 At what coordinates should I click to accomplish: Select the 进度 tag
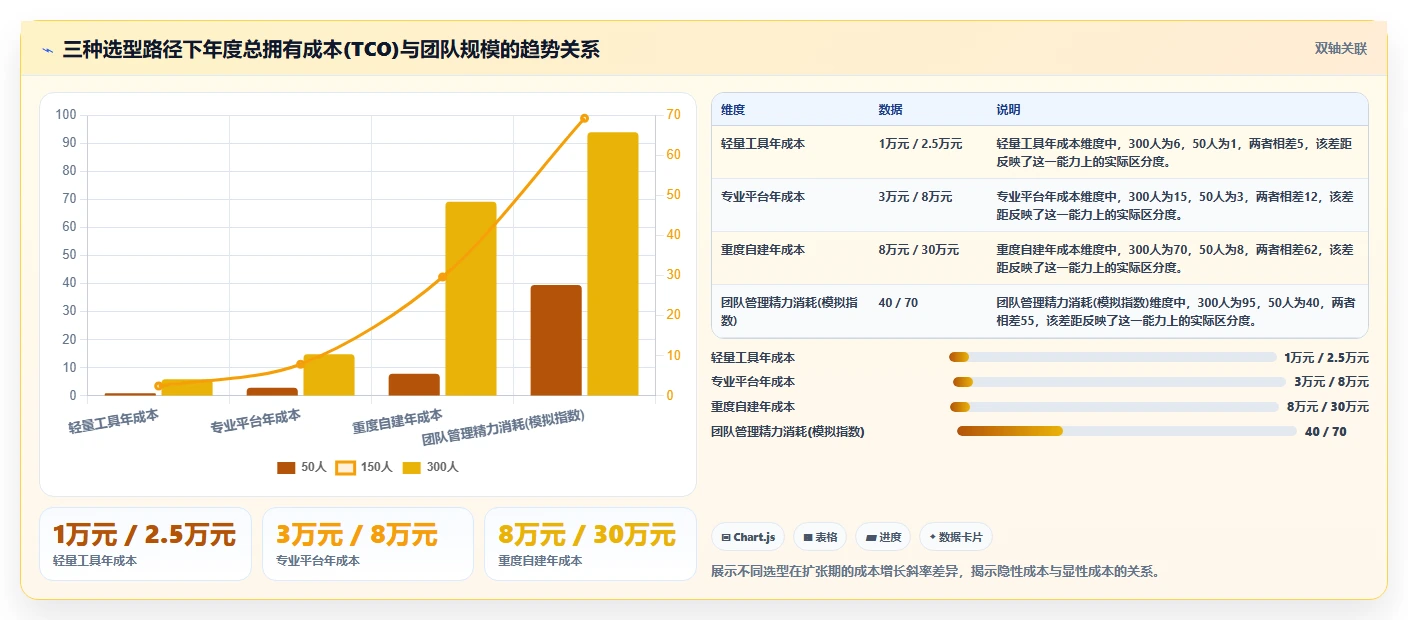coord(883,537)
